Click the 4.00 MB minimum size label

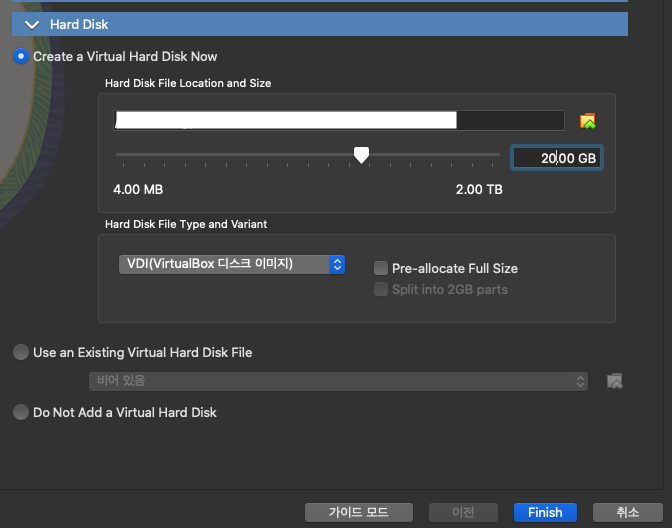click(138, 189)
